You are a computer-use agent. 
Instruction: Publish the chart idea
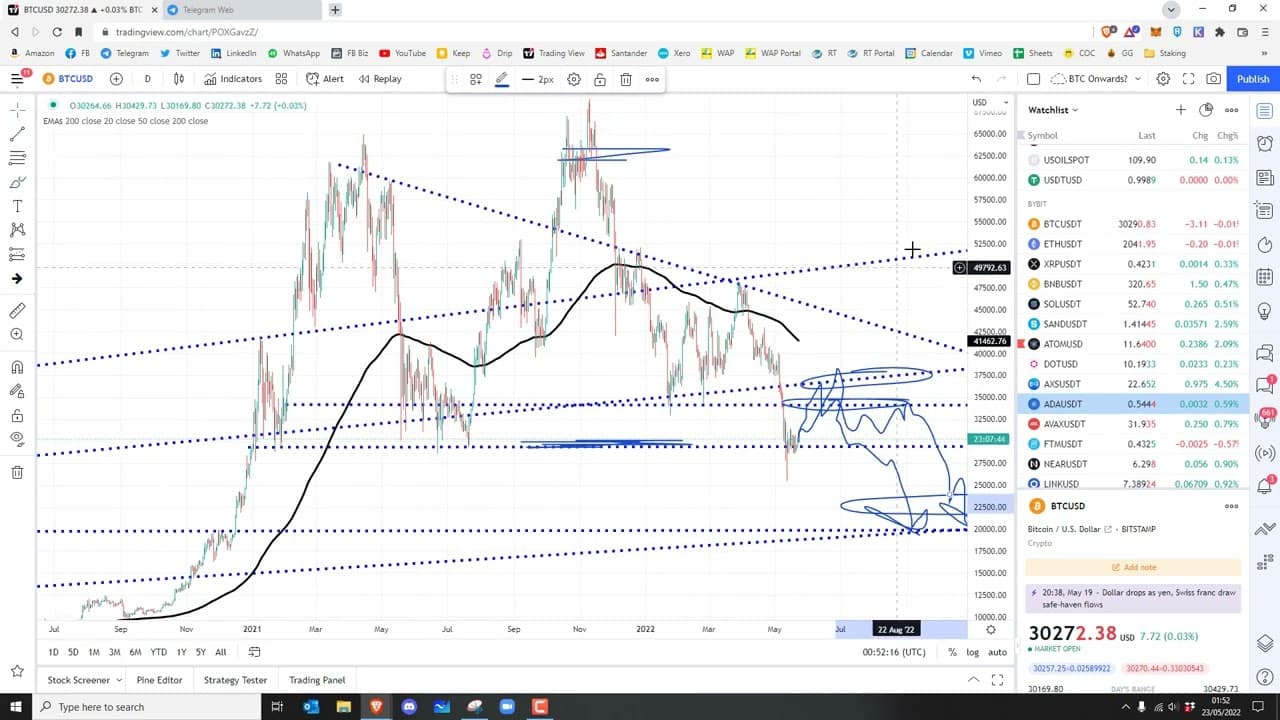click(1253, 79)
